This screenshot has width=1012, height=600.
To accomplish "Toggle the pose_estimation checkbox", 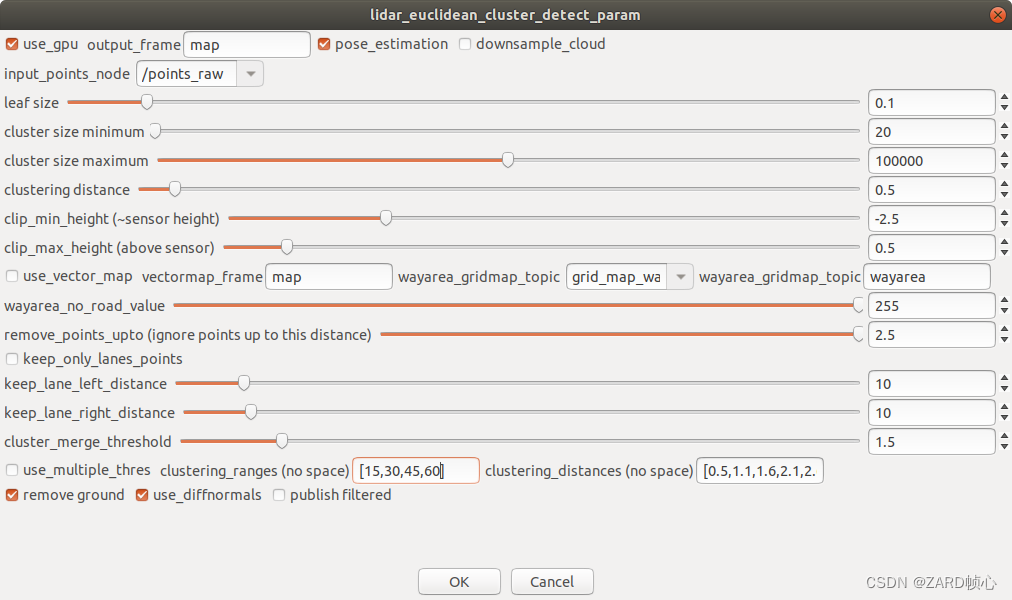I will [324, 44].
